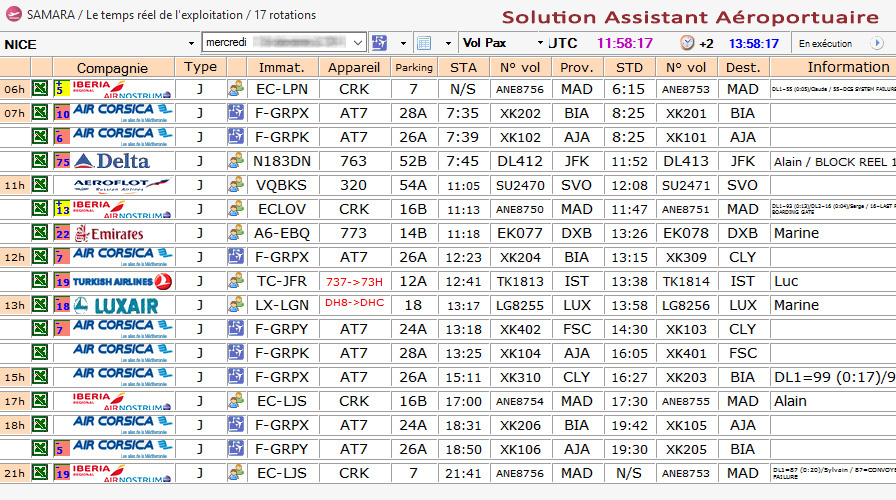Click the Turkish Airlines logo
This screenshot has width=896, height=500.
coord(122,281)
